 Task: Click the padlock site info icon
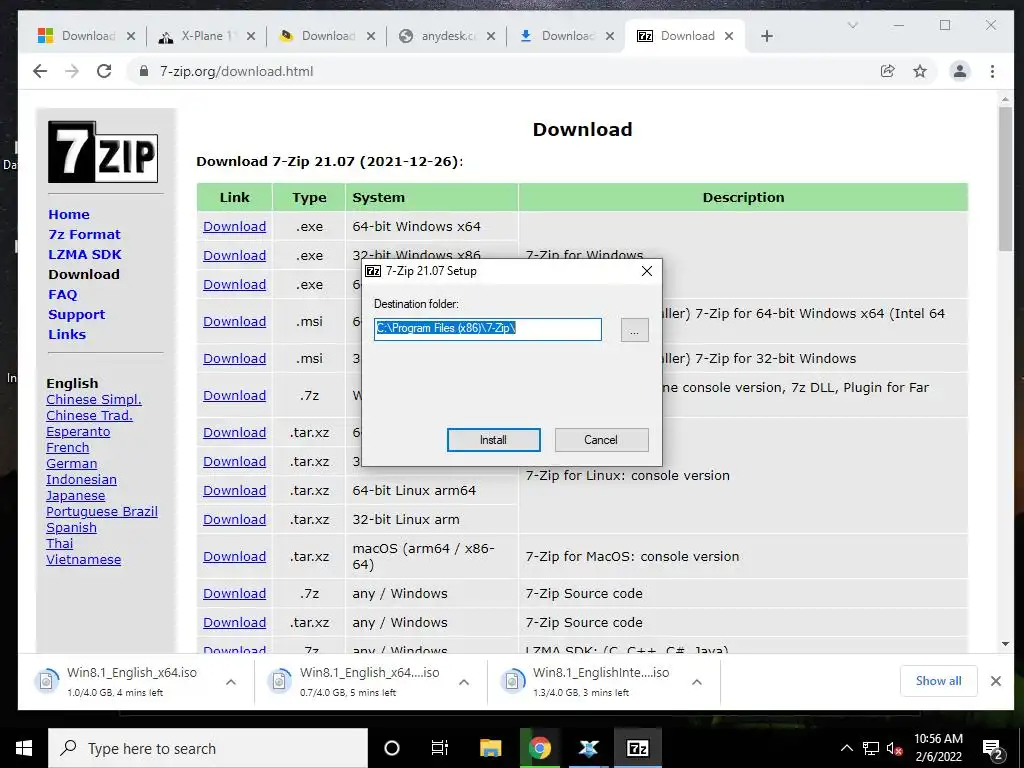144,71
